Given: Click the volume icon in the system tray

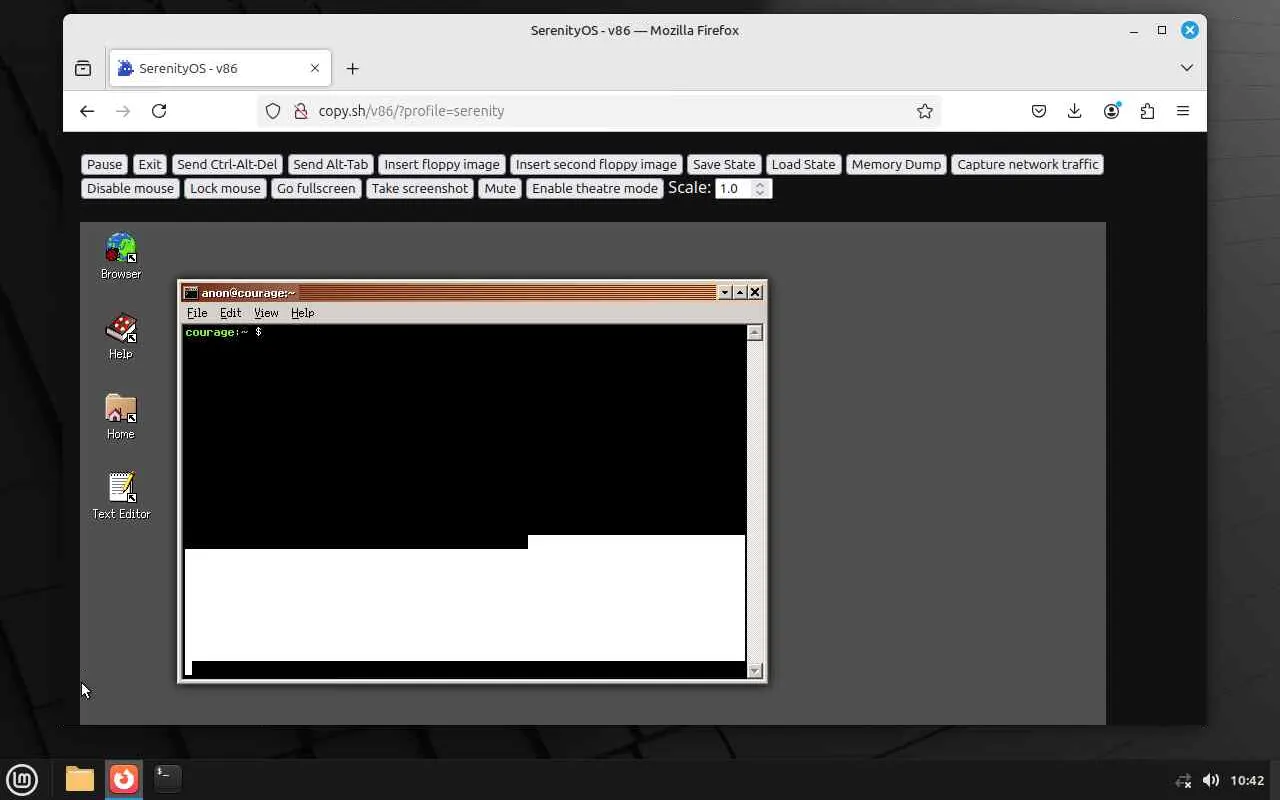Looking at the screenshot, I should click(x=1210, y=780).
